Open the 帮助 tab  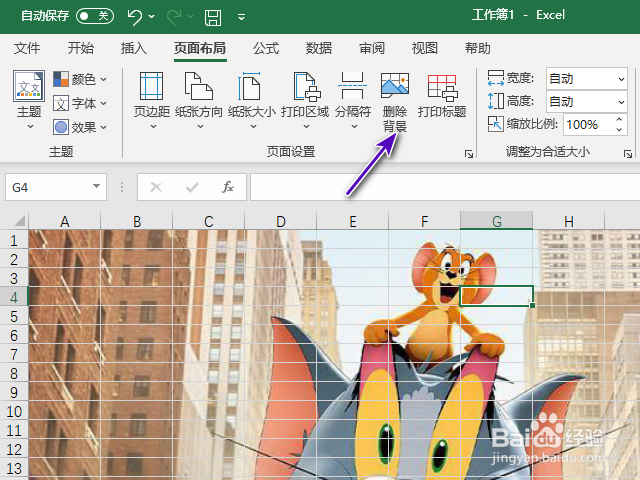tap(478, 48)
